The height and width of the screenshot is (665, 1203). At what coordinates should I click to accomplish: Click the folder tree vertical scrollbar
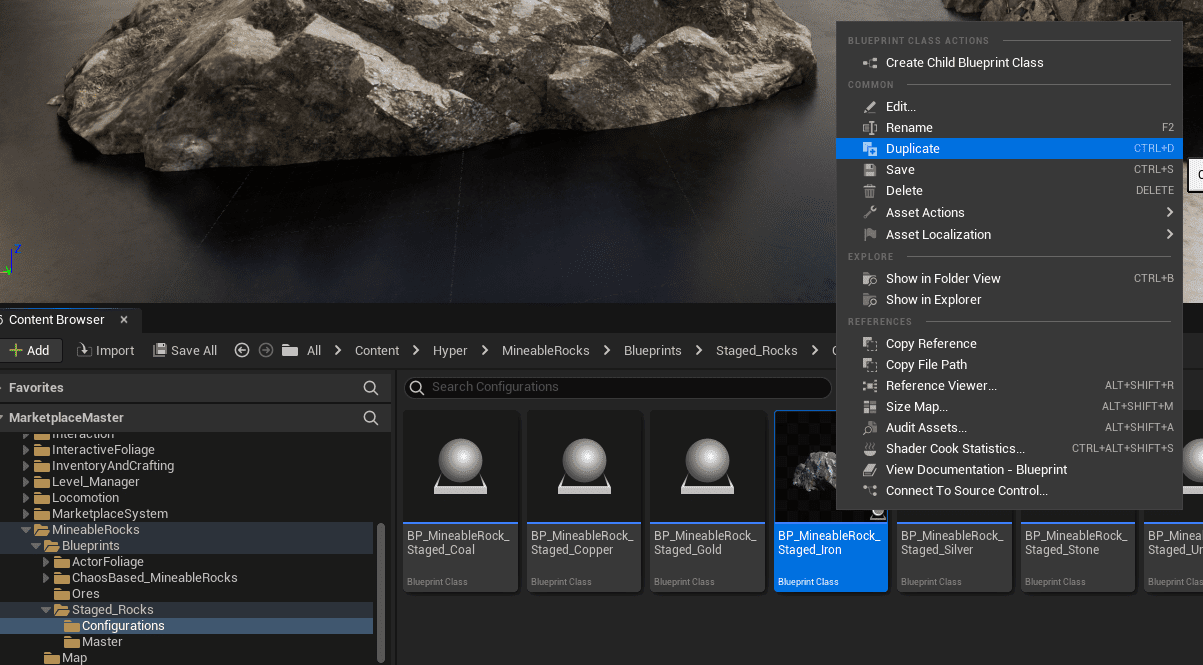click(380, 590)
